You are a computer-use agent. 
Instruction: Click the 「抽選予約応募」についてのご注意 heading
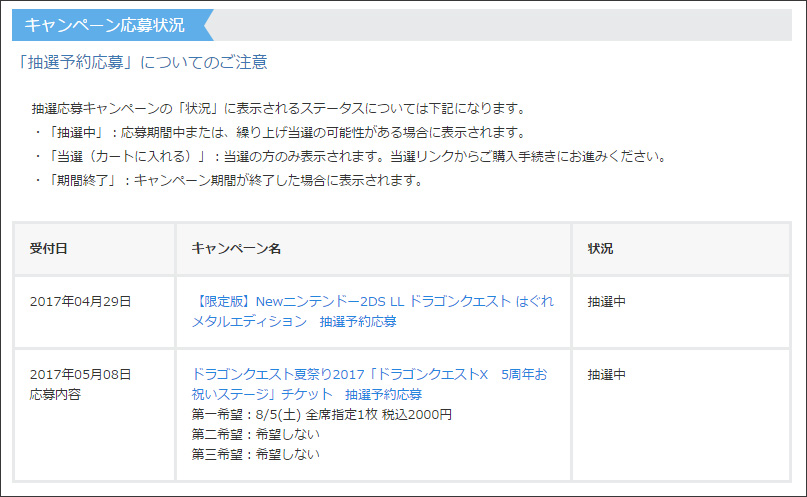[x=142, y=62]
